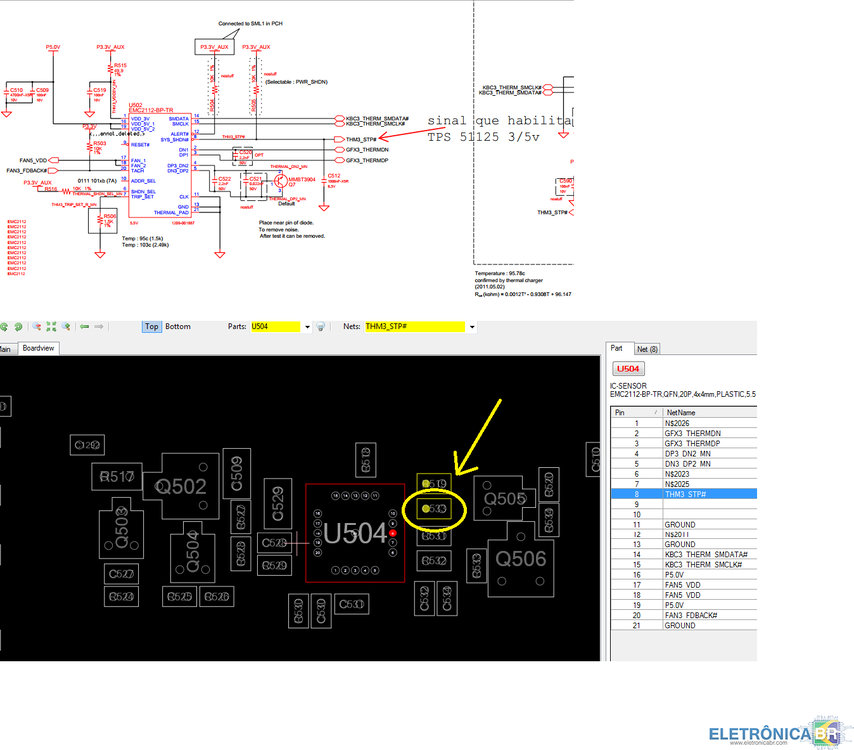The image size is (854, 750).
Task: Click the Q506 component footprint
Action: 520,558
